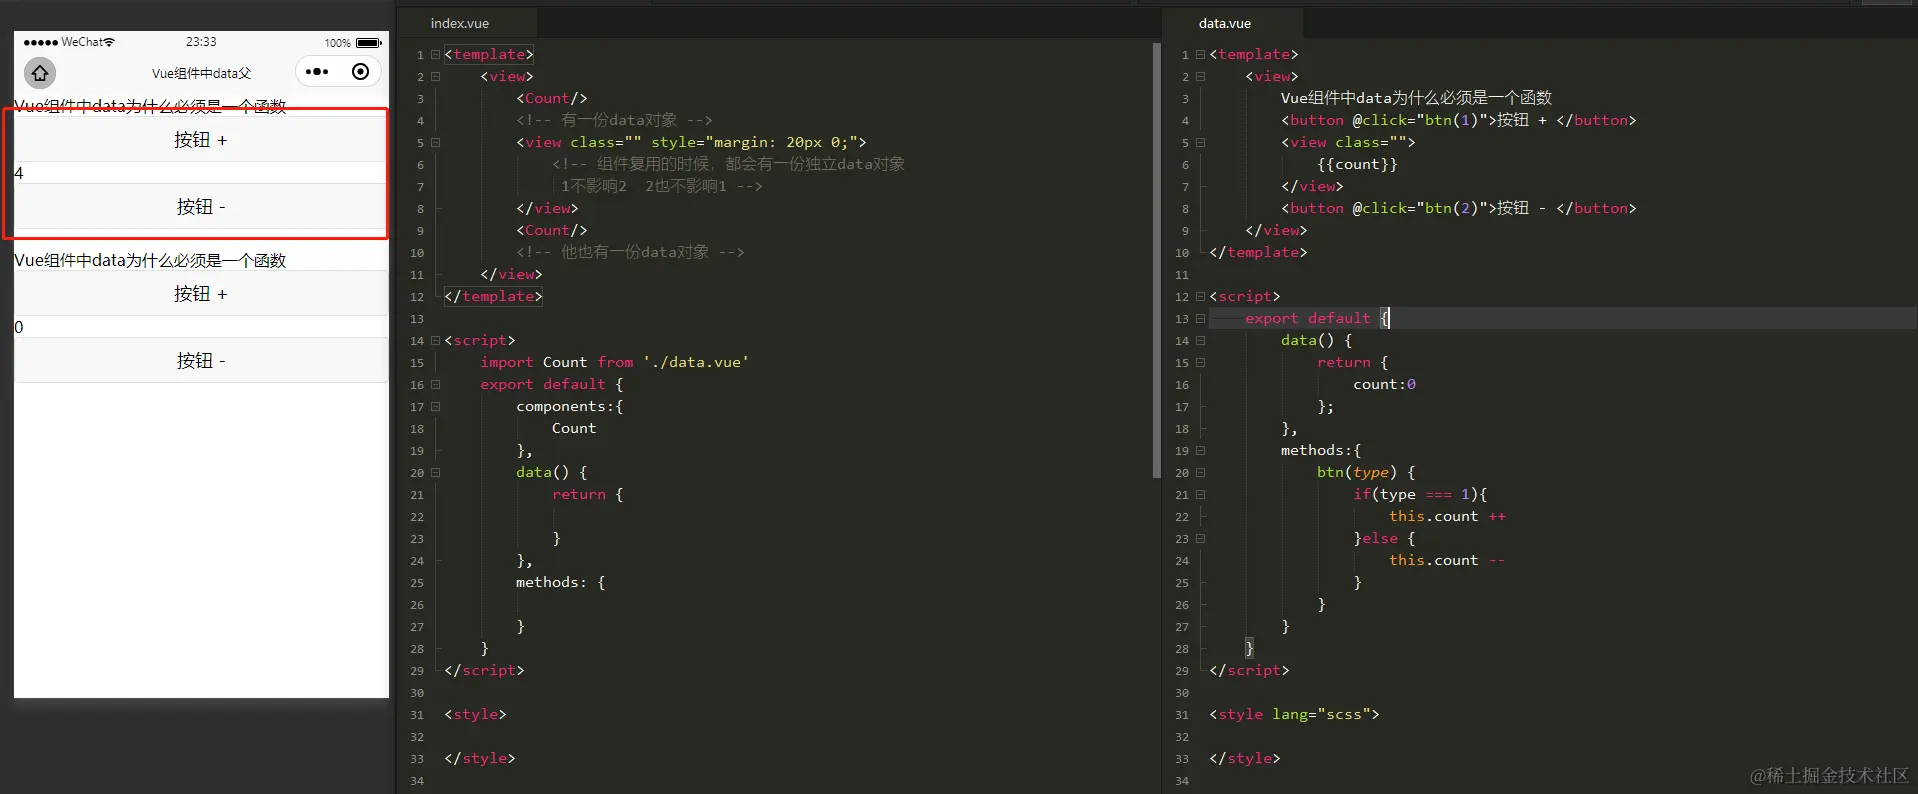Click the 100% battery text in the simulator
Screen dimensions: 1918x794
click(337, 43)
